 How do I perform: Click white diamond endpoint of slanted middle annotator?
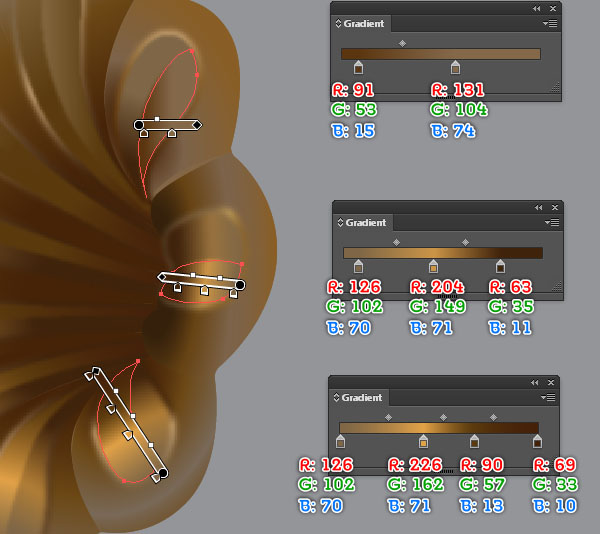click(x=162, y=276)
